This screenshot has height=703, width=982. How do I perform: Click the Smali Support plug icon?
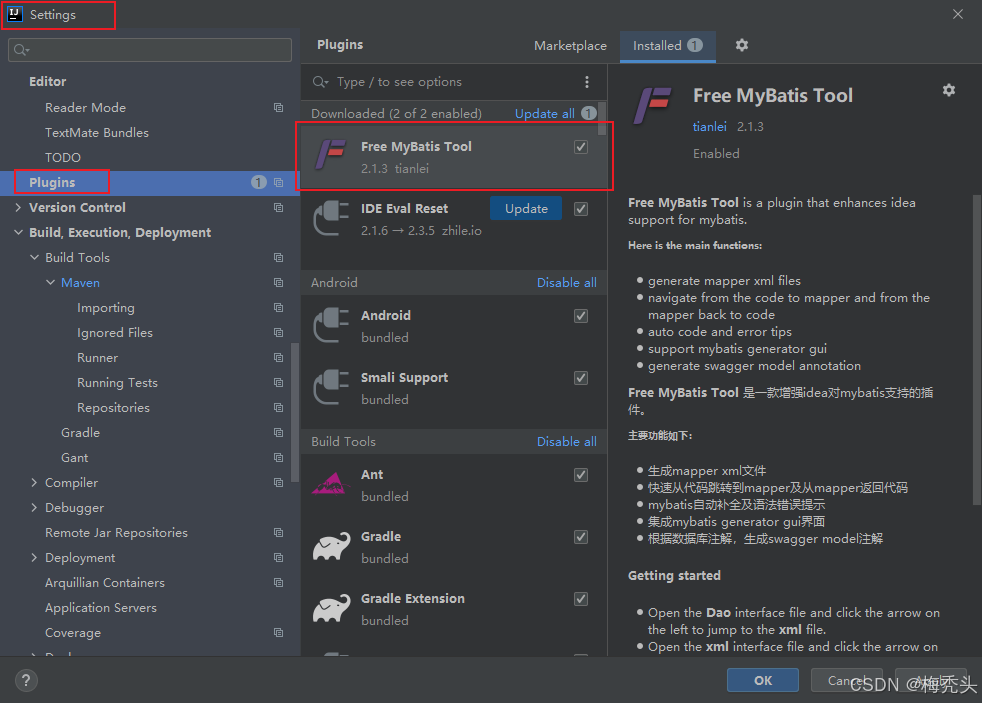[331, 387]
